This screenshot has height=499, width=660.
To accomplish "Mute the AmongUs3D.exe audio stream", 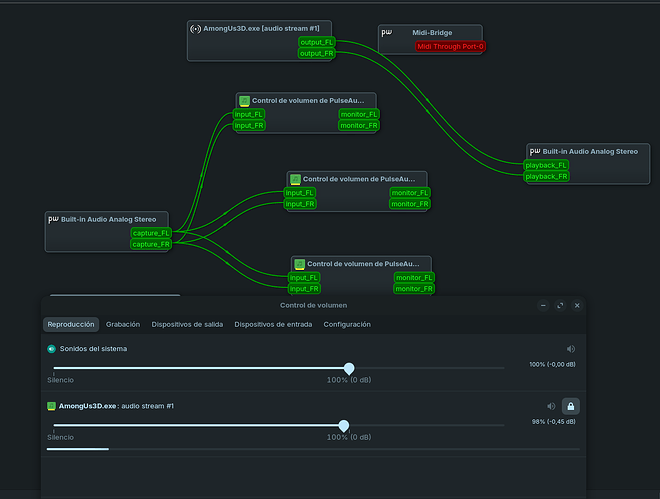I will pos(551,406).
